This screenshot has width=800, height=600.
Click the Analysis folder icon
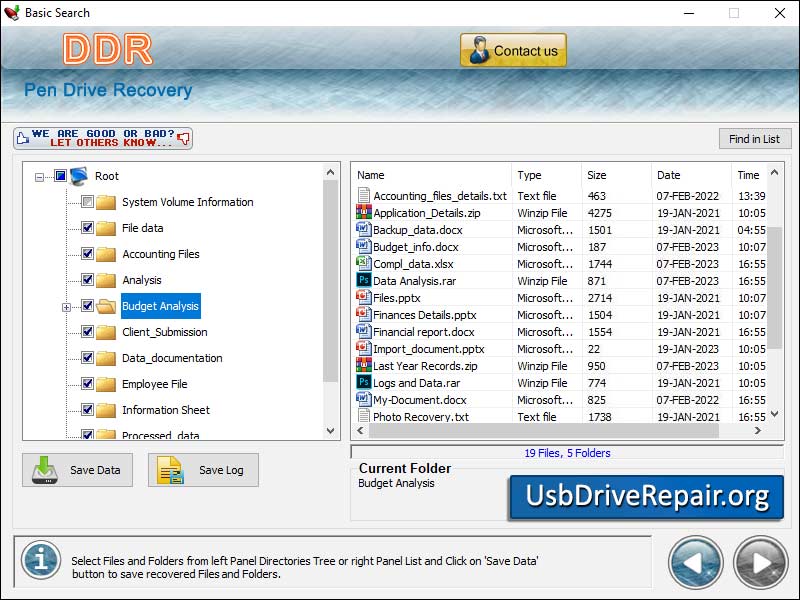[106, 281]
